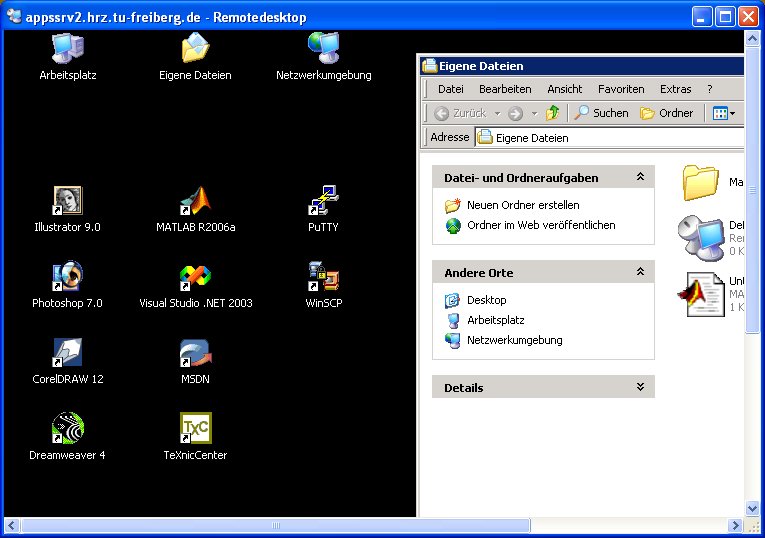Open the Ansichten view mode button
The width and height of the screenshot is (765, 538).
click(x=724, y=113)
